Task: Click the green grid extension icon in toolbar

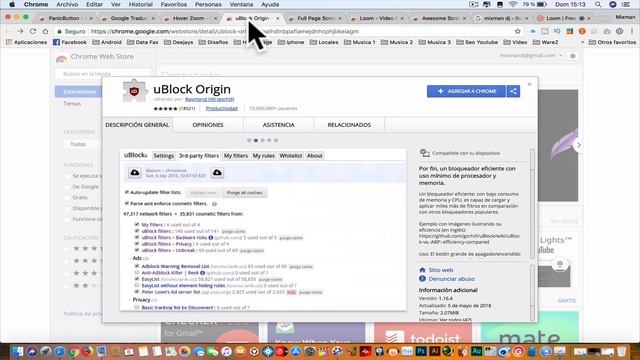Action: pos(570,31)
